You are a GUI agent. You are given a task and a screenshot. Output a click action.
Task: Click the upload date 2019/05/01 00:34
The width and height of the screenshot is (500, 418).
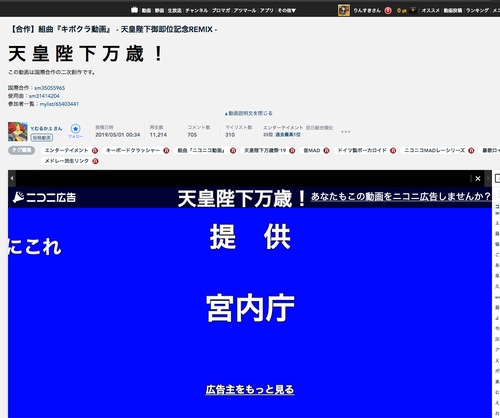tap(118, 135)
